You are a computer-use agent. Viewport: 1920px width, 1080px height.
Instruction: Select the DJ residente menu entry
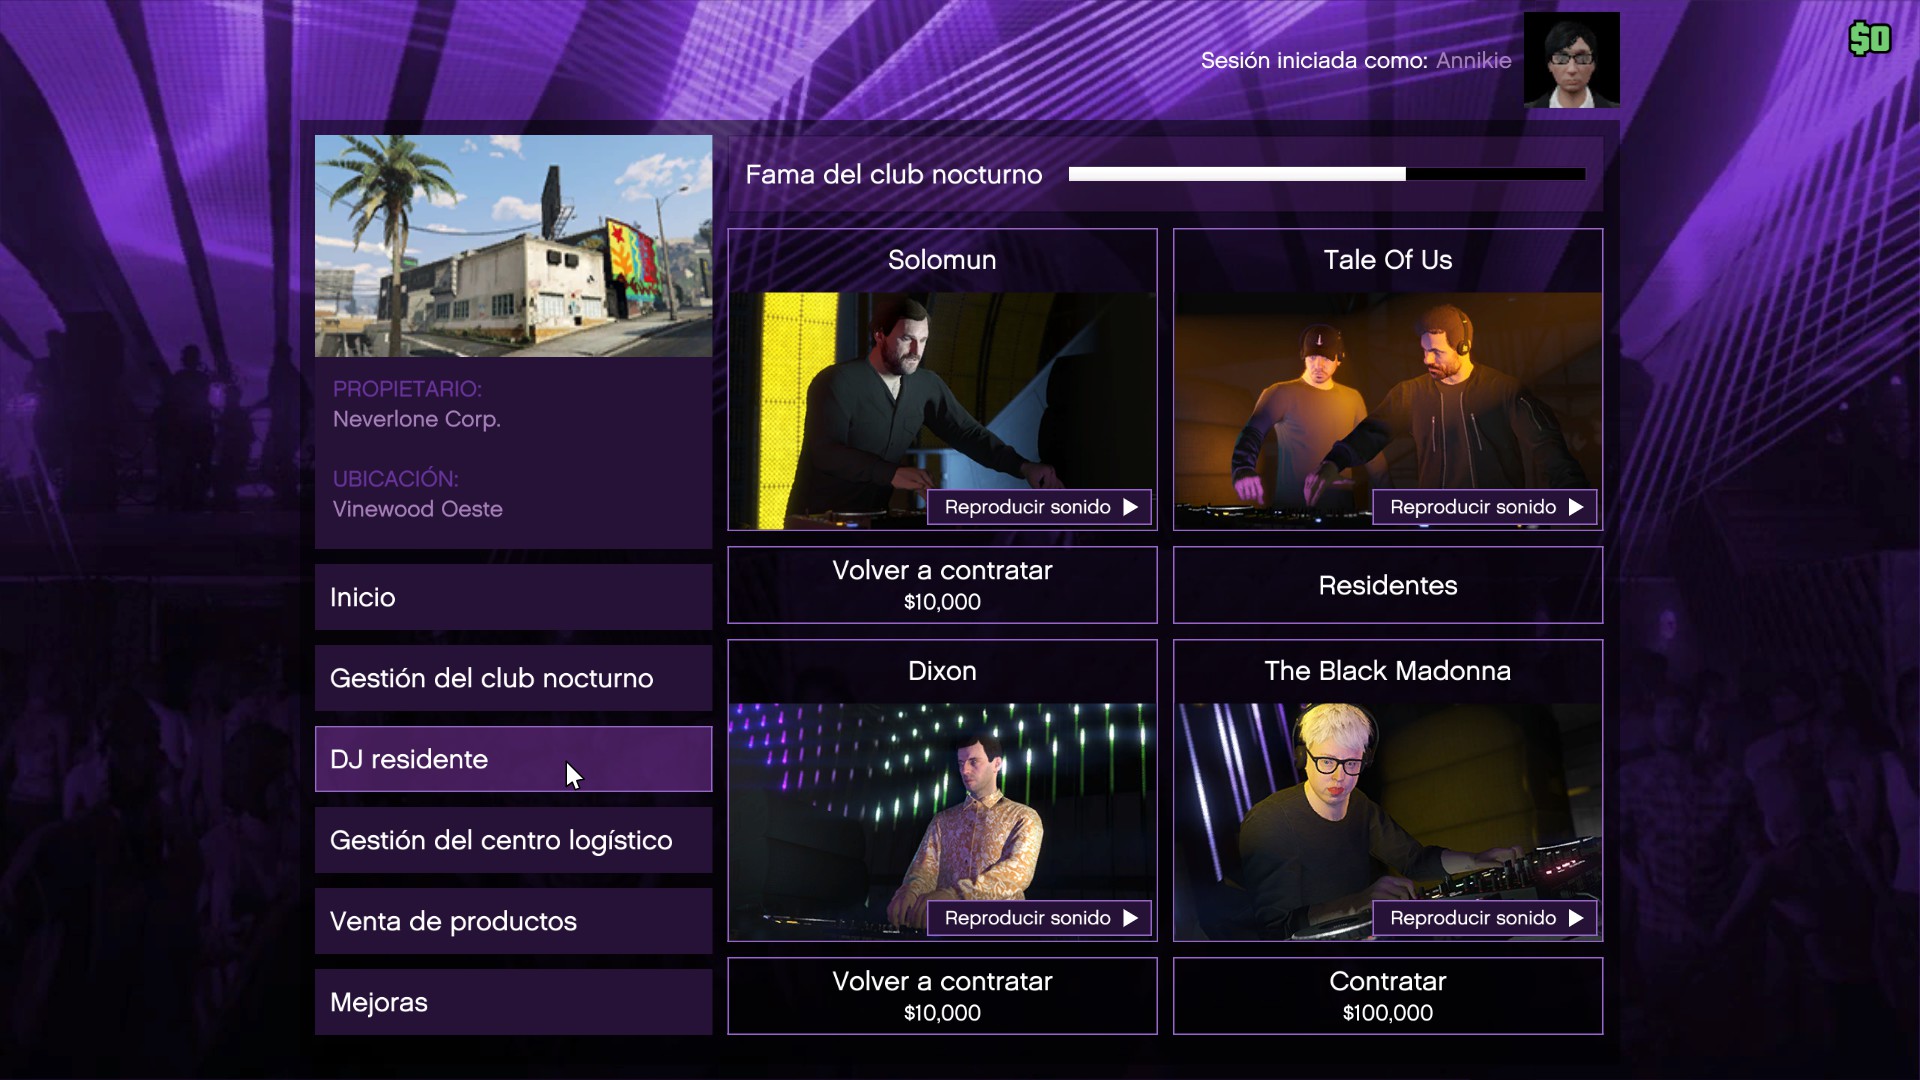pos(514,759)
